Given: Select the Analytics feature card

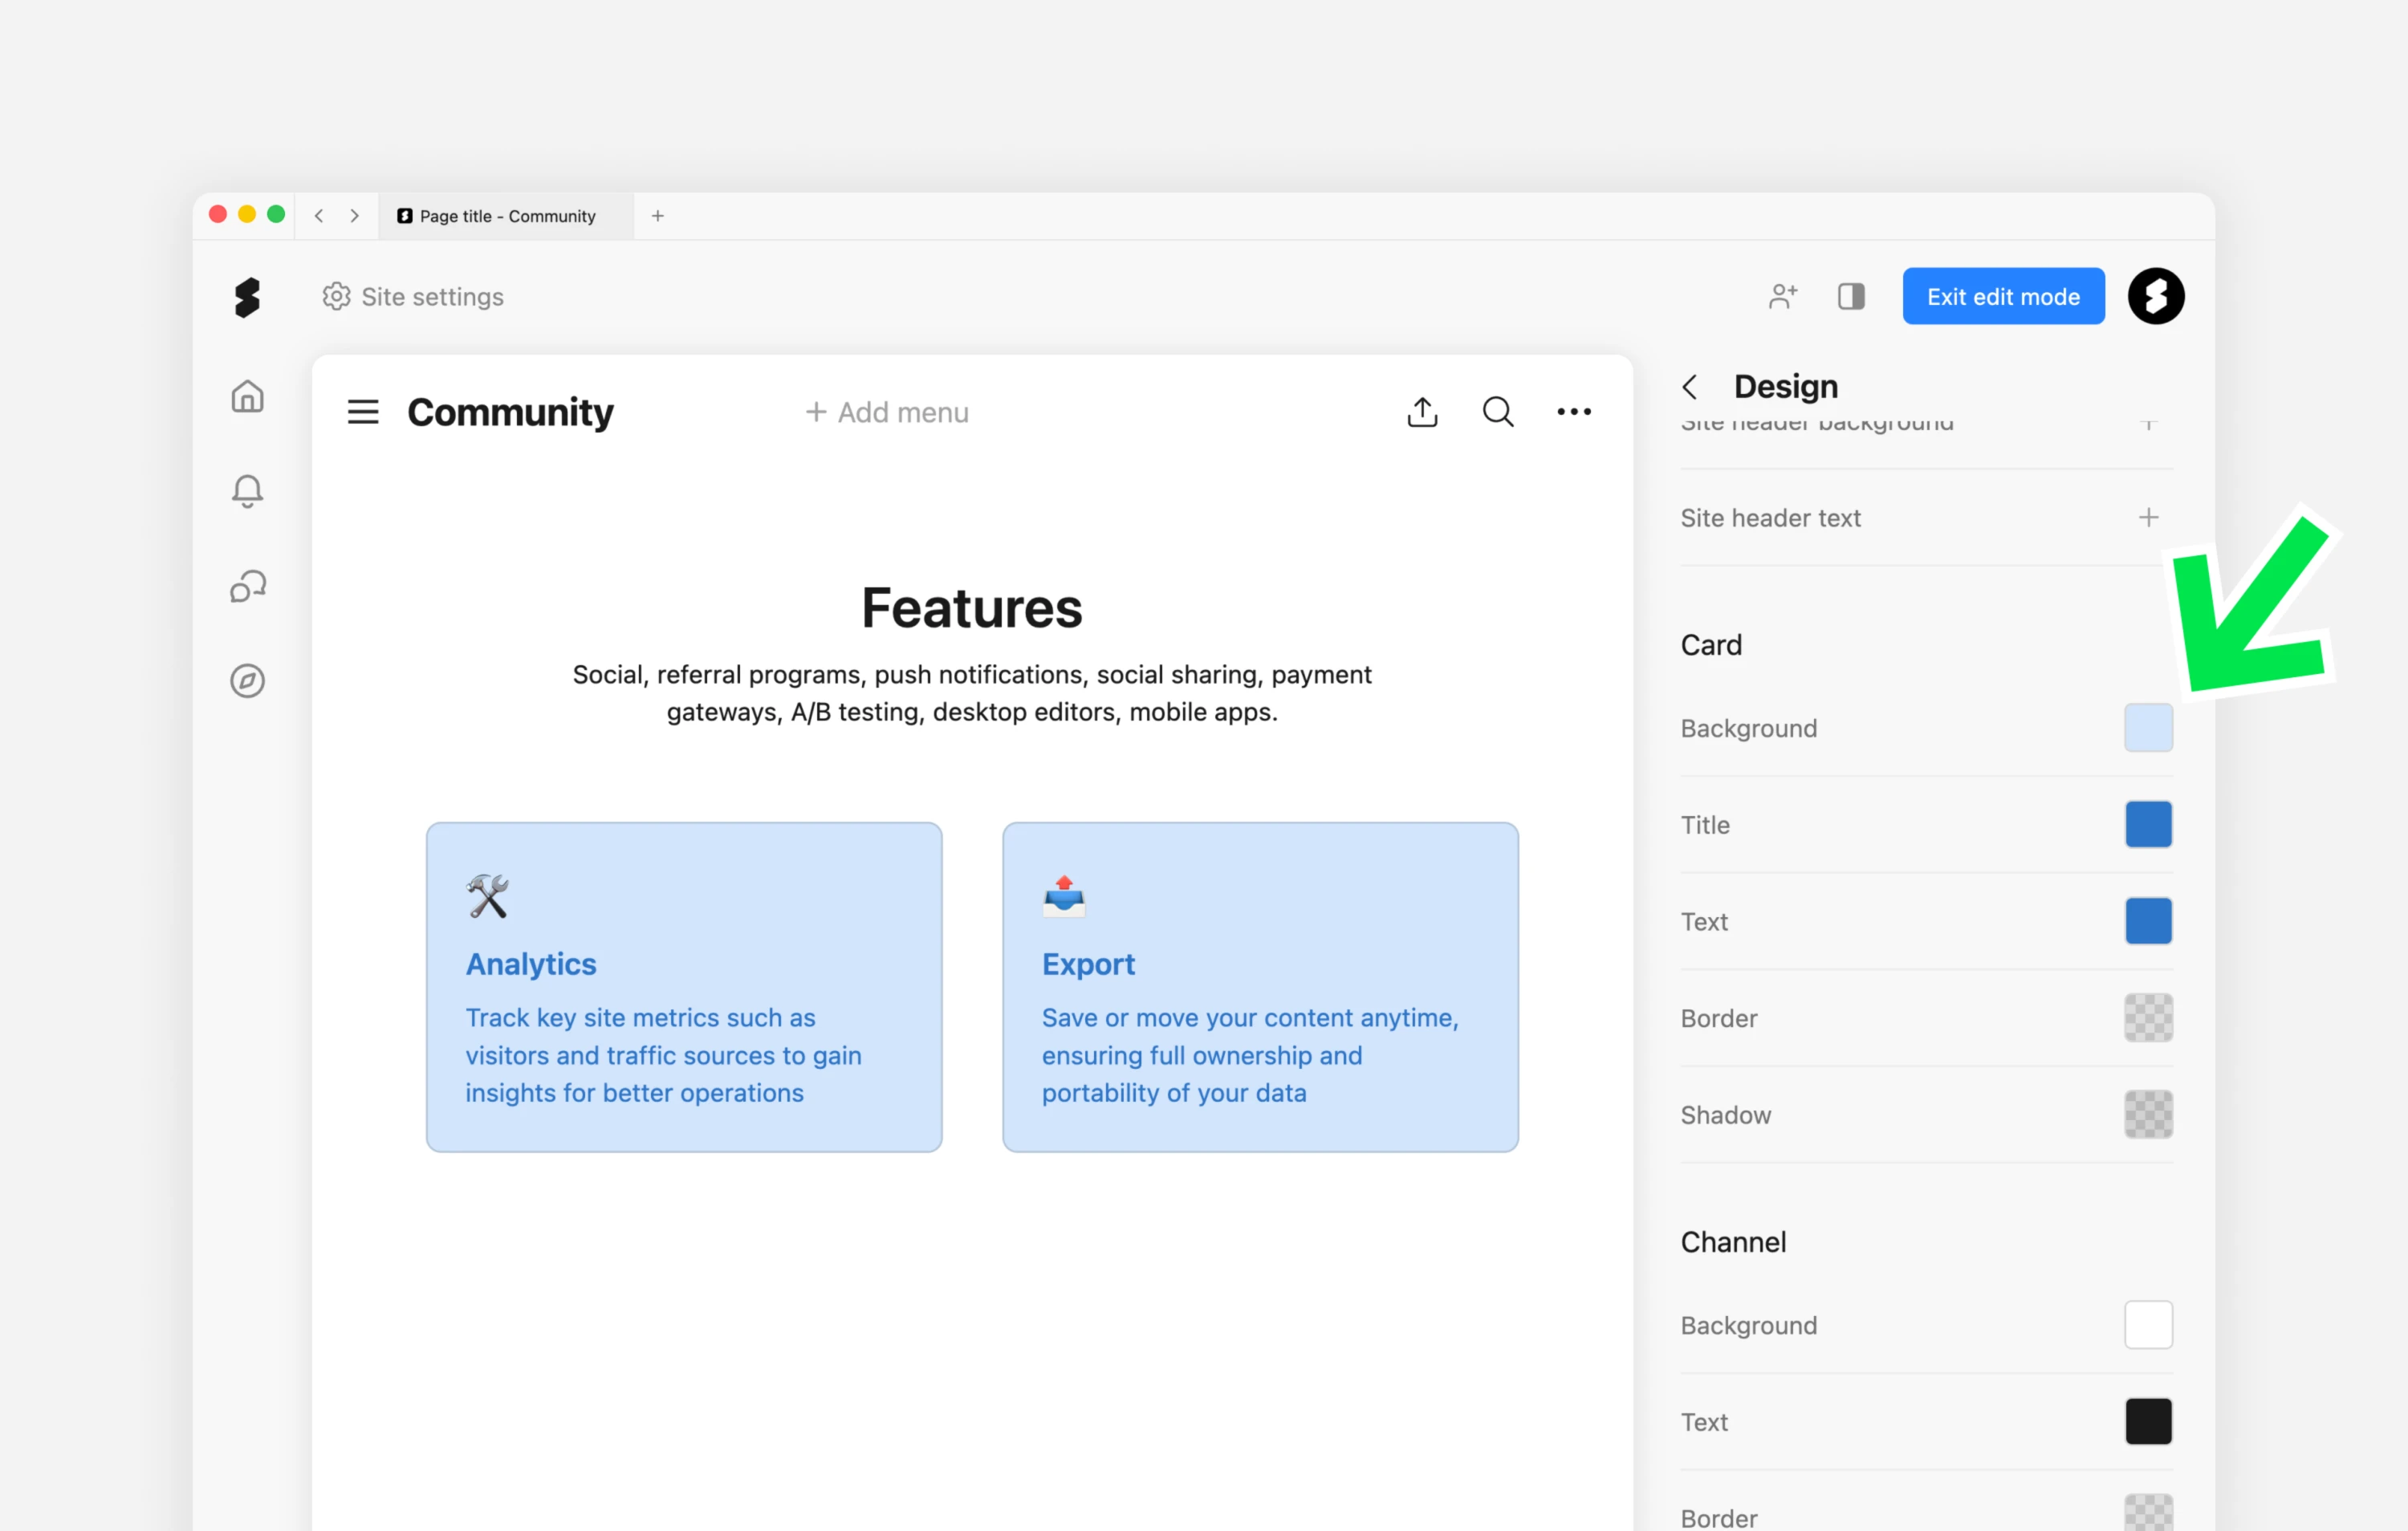Looking at the screenshot, I should click(x=684, y=987).
